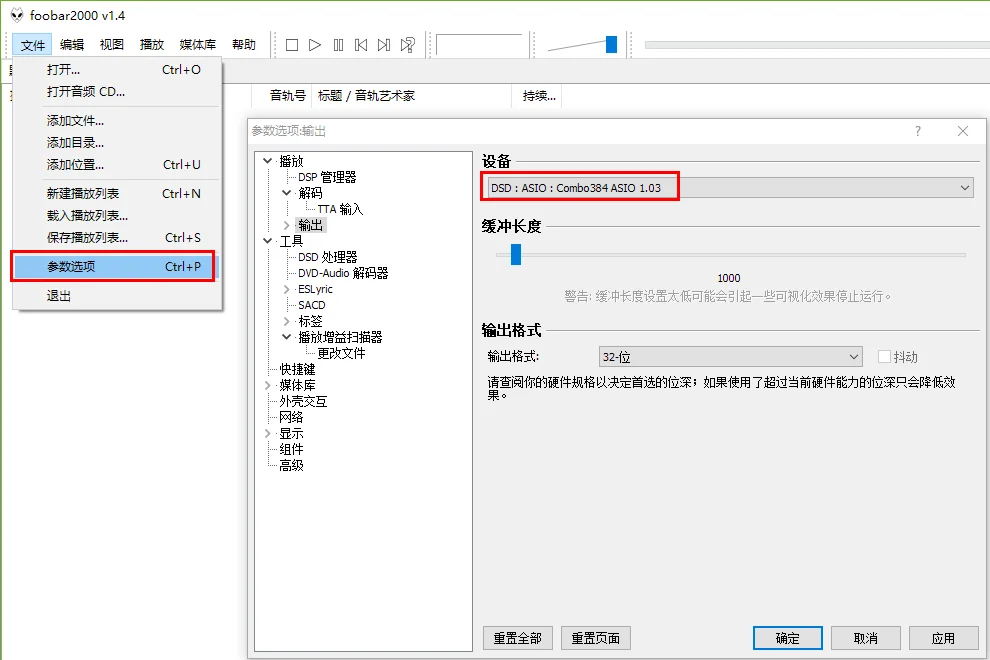Select DSD 处理器 in the tree

pos(328,257)
